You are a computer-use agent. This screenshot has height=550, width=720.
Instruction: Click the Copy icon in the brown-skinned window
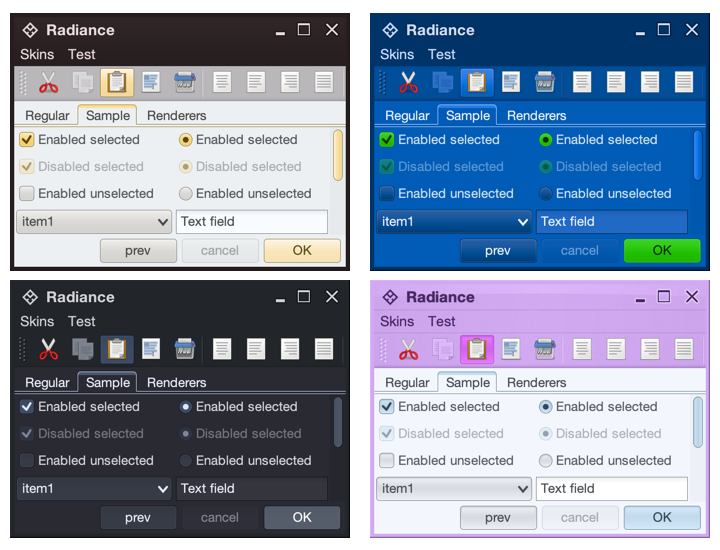coord(83,83)
